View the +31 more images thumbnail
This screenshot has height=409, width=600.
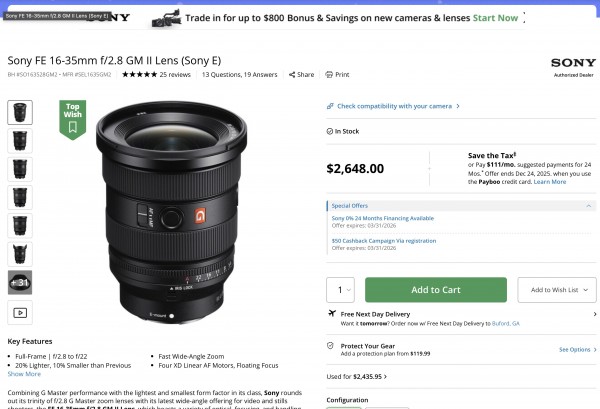click(20, 283)
